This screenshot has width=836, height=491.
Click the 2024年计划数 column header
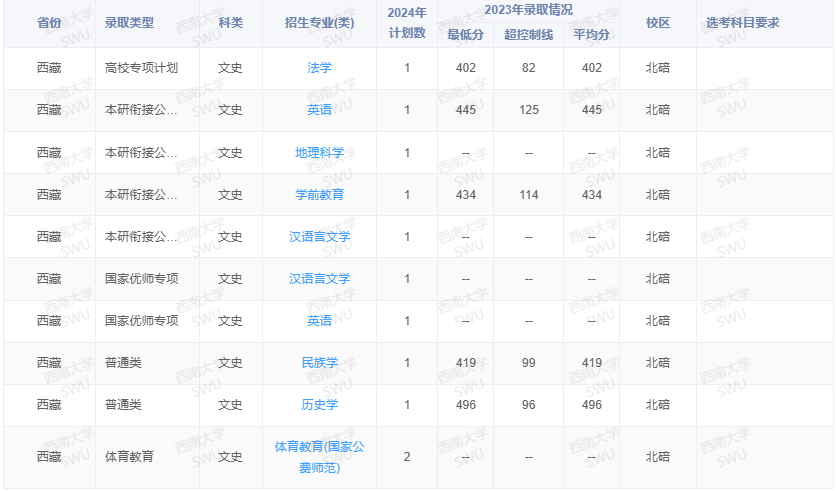(x=407, y=23)
